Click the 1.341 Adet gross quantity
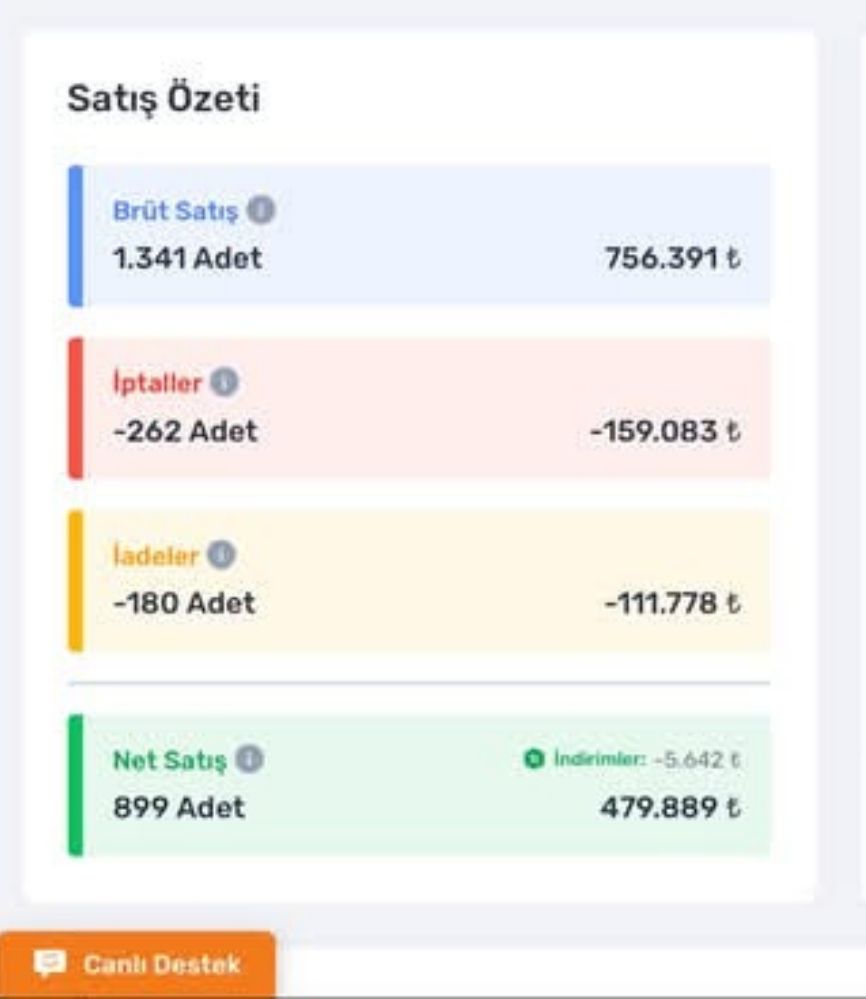This screenshot has width=866, height=999. (x=187, y=259)
